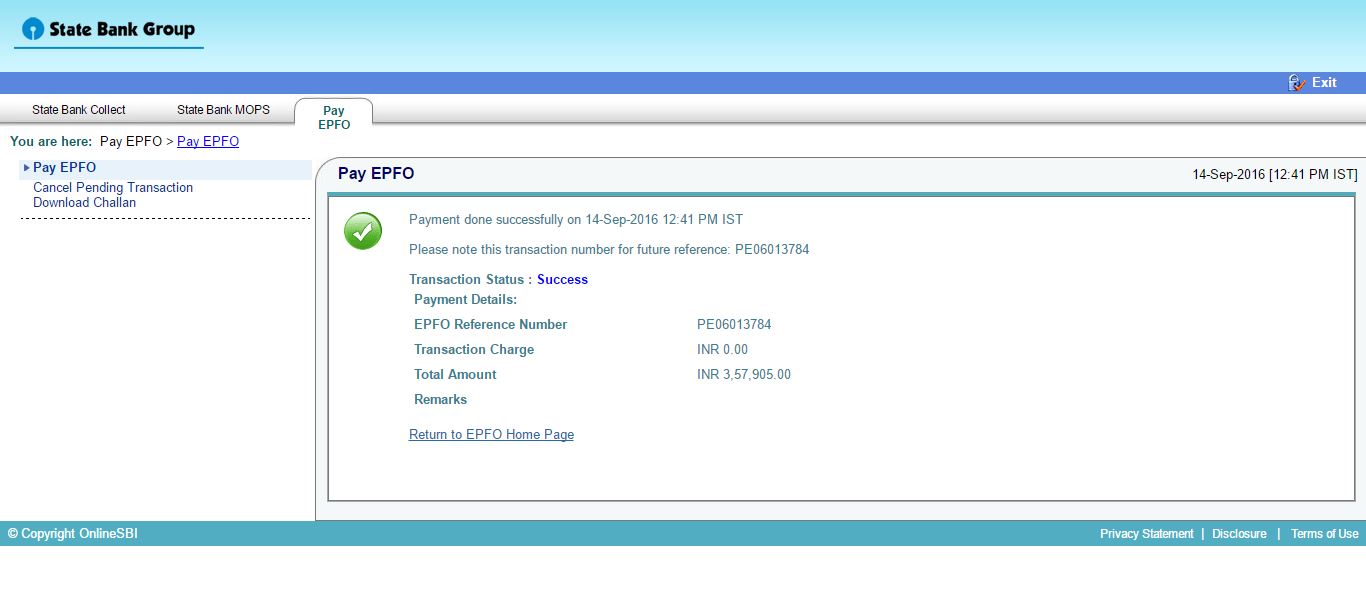Open Download Challan in sidebar

[84, 202]
